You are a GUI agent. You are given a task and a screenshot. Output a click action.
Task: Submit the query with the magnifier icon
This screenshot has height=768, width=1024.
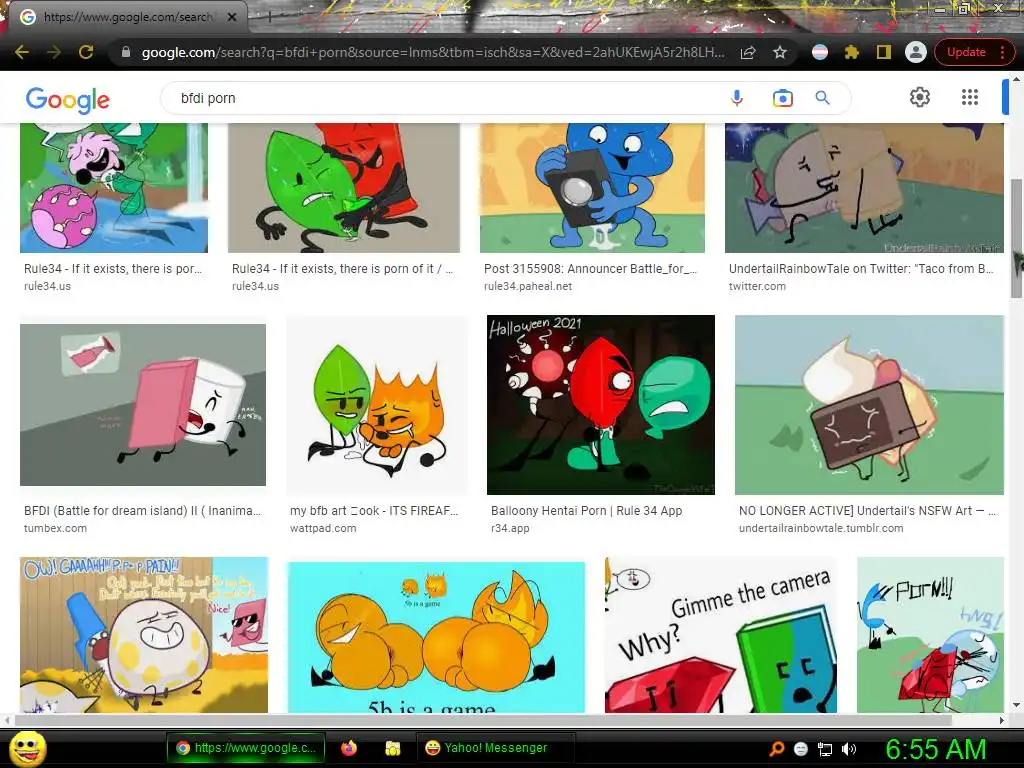[x=822, y=98]
